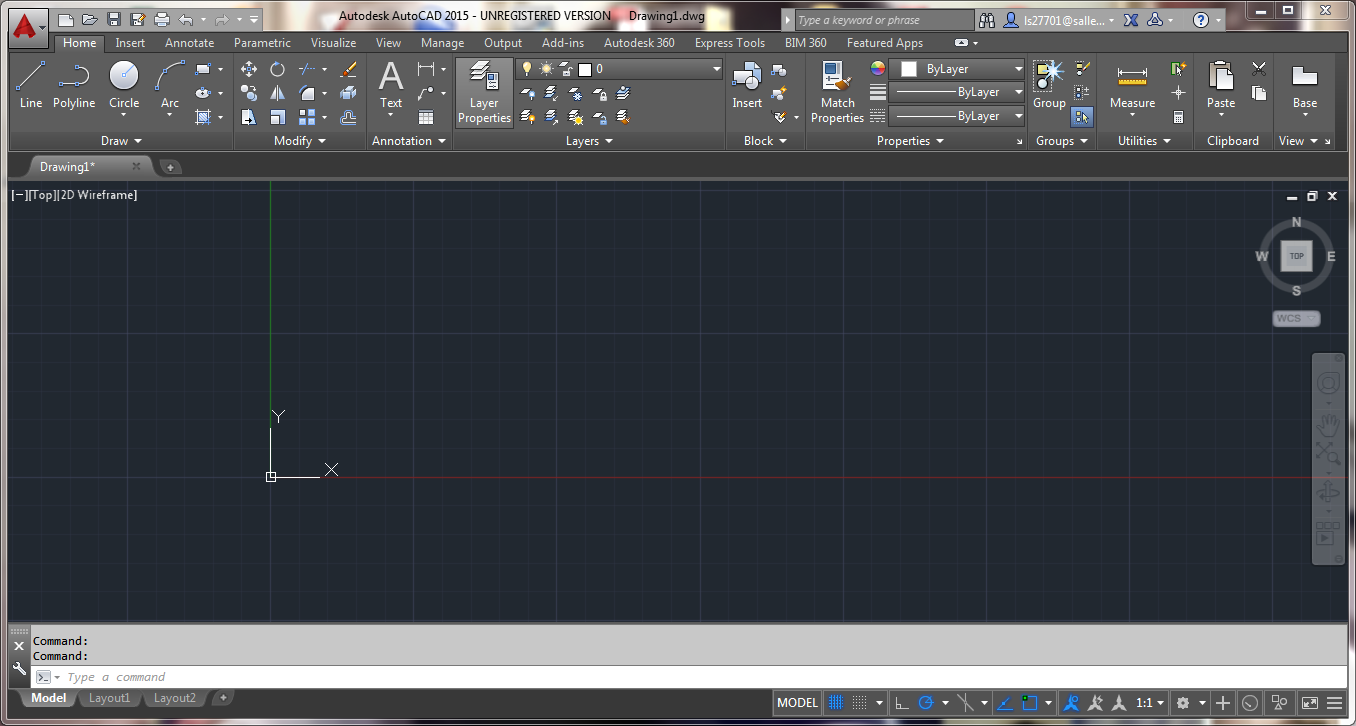
Task: Toggle Polar Tracking in status bar
Action: tap(926, 703)
